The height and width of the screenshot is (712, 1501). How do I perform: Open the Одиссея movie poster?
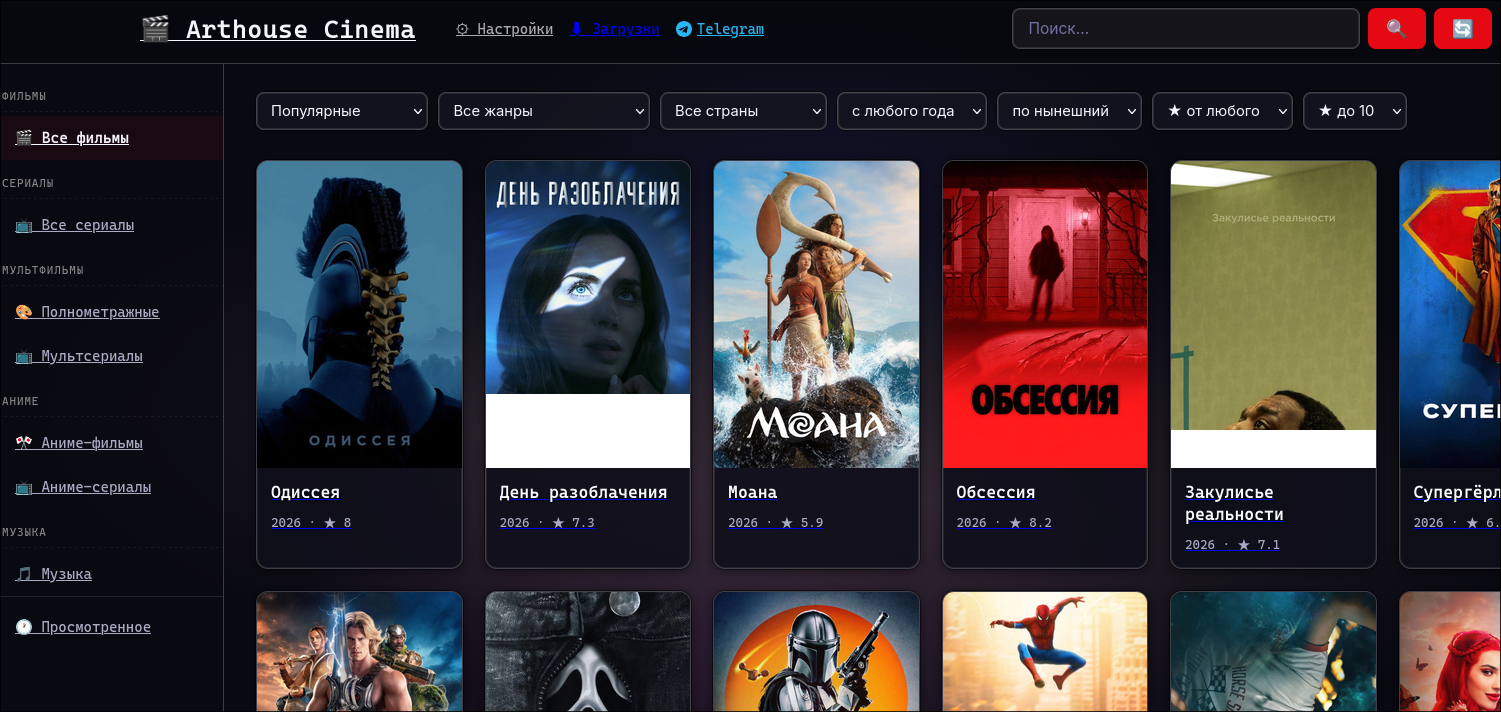point(359,314)
